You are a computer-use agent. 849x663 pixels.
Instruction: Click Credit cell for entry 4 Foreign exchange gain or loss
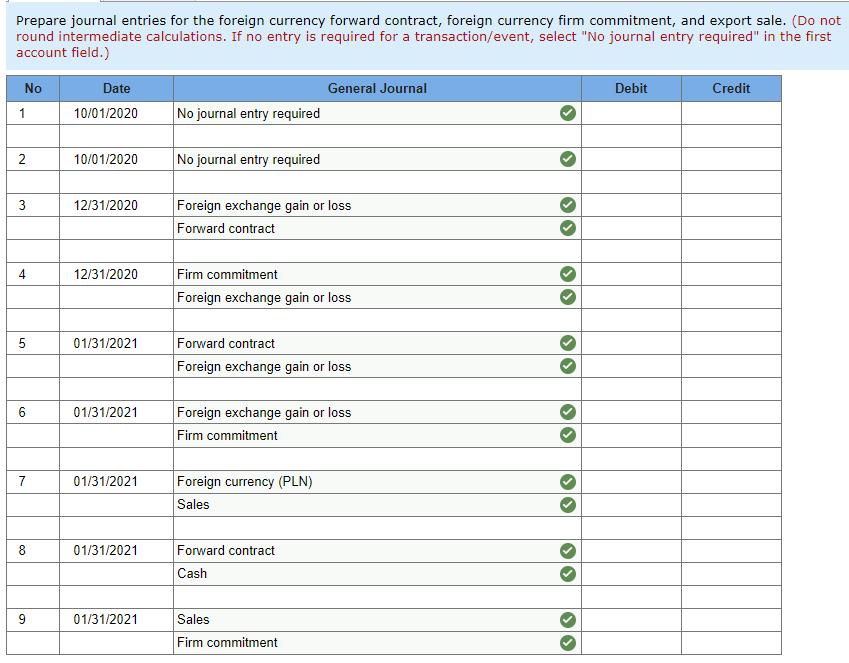tap(731, 297)
